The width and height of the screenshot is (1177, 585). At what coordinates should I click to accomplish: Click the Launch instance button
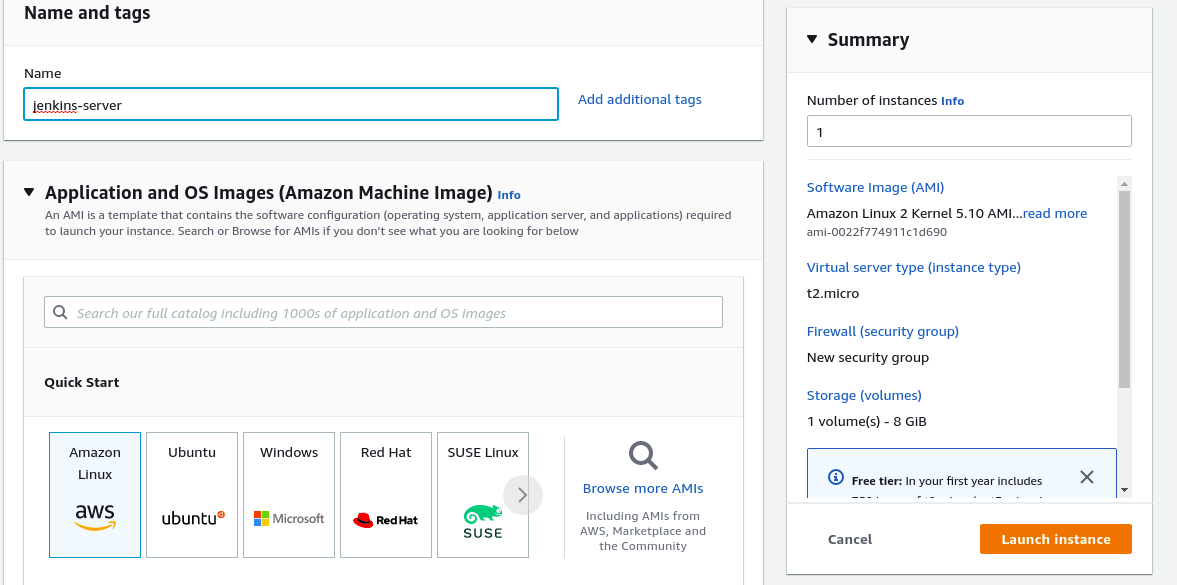1055,539
